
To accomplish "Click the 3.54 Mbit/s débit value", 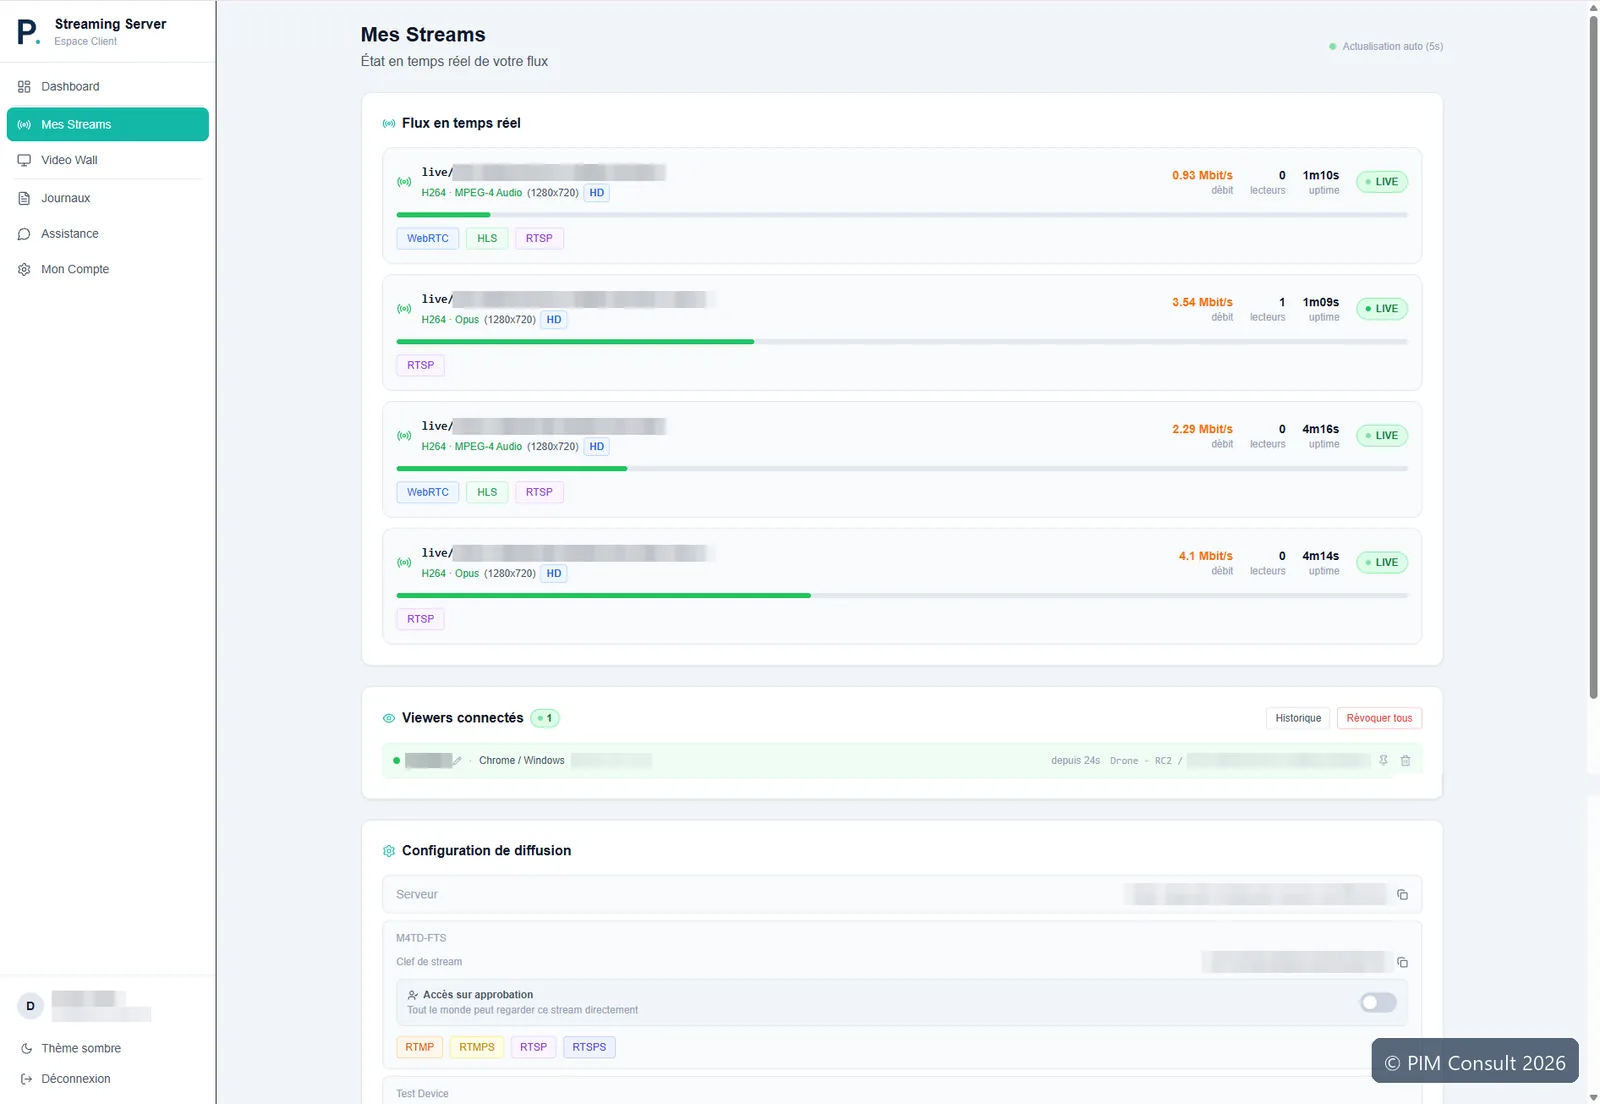I will click(1202, 302).
